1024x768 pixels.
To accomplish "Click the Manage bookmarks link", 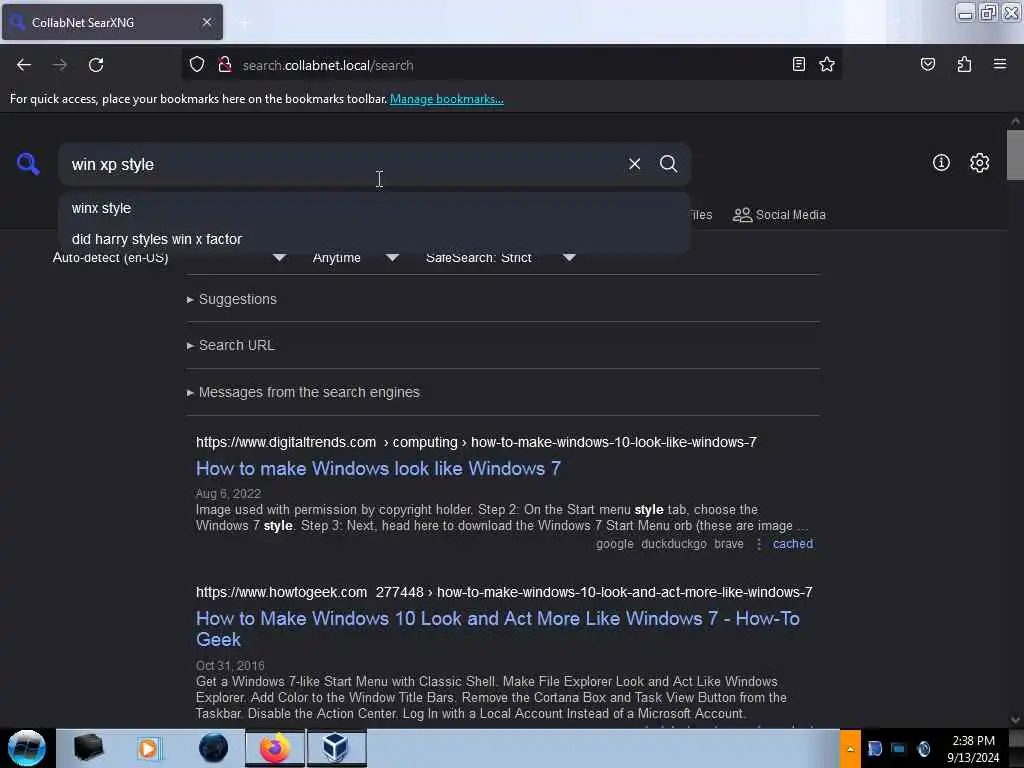I will tap(447, 99).
